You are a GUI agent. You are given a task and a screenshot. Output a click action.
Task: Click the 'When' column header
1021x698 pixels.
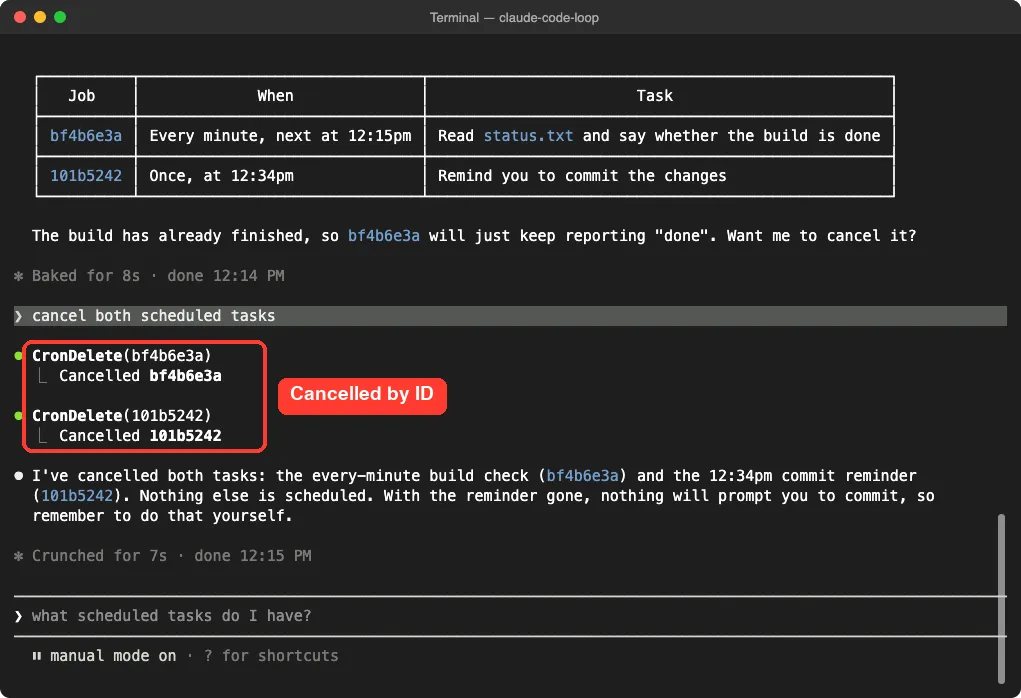275,96
